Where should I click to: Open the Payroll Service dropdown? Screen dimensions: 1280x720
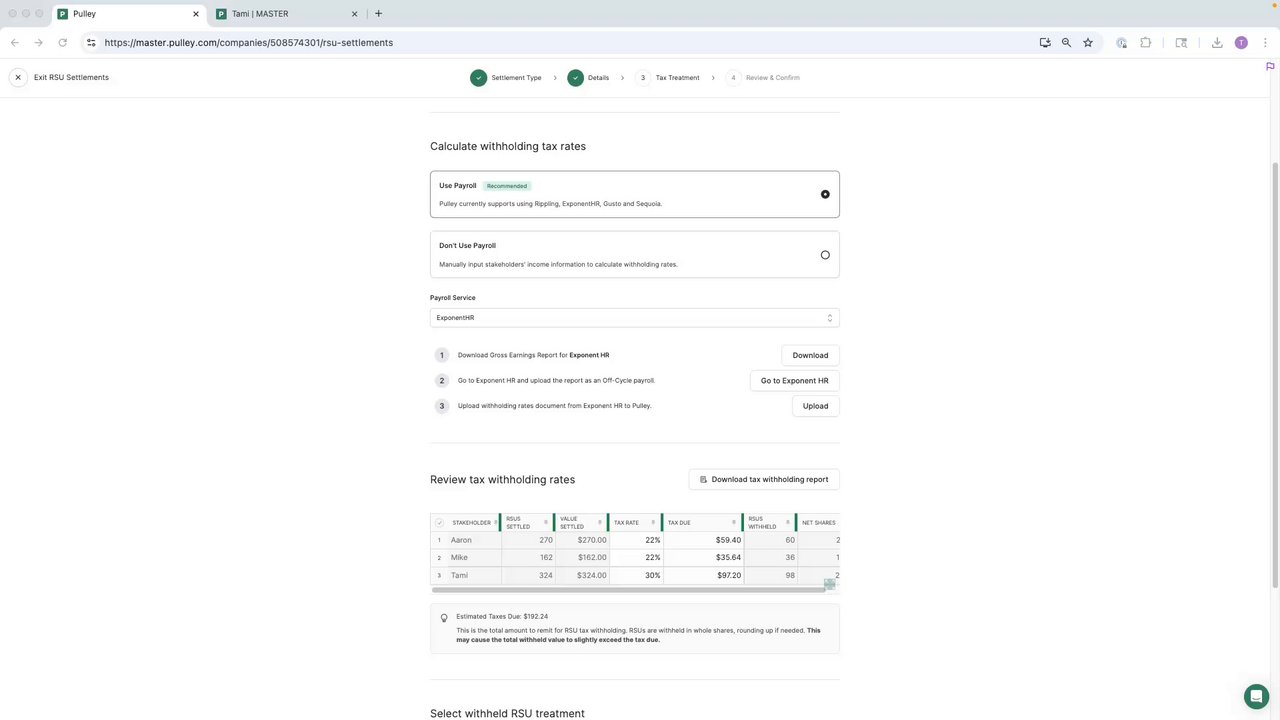click(634, 318)
